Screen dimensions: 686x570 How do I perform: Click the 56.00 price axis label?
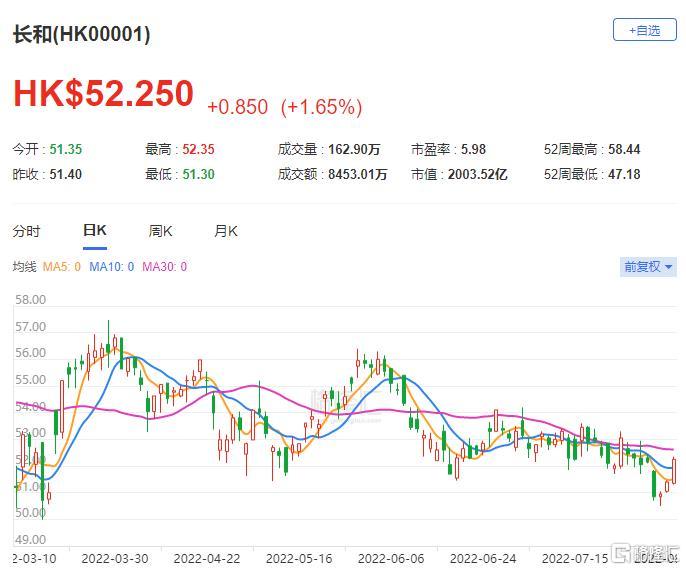(30, 353)
